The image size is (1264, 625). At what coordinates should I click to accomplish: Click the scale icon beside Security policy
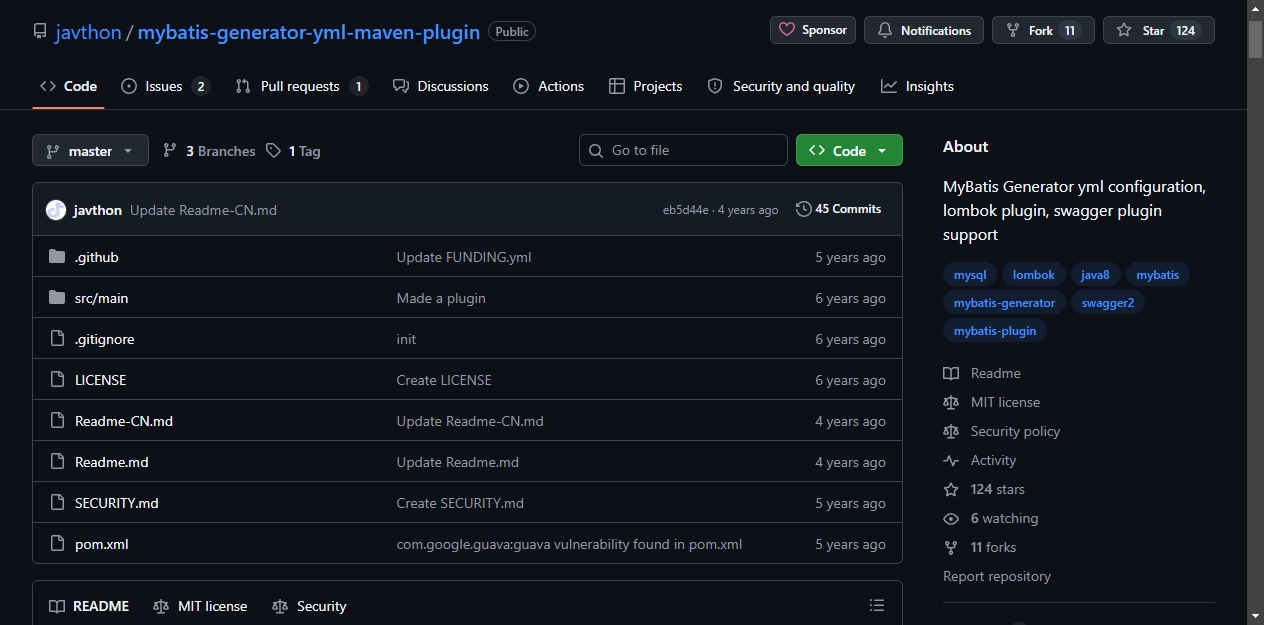pyautogui.click(x=951, y=431)
